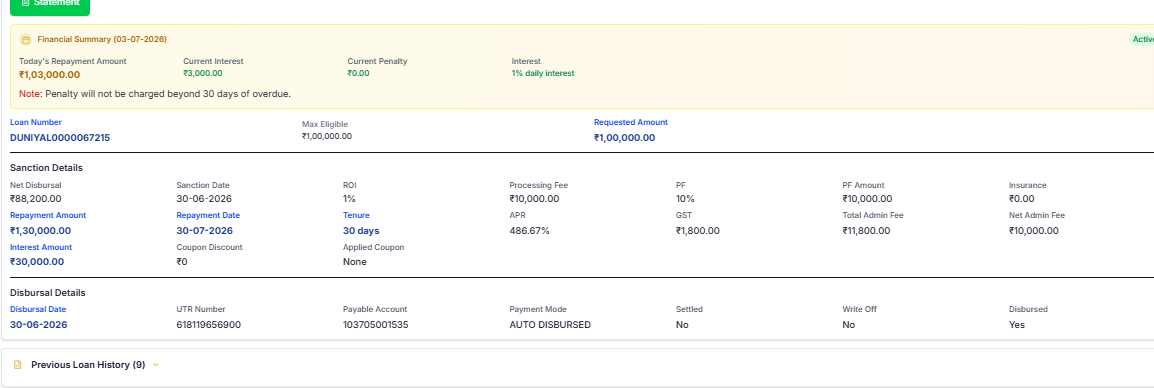This screenshot has width=1154, height=388.
Task: Click Settled value No
Action: click(682, 325)
